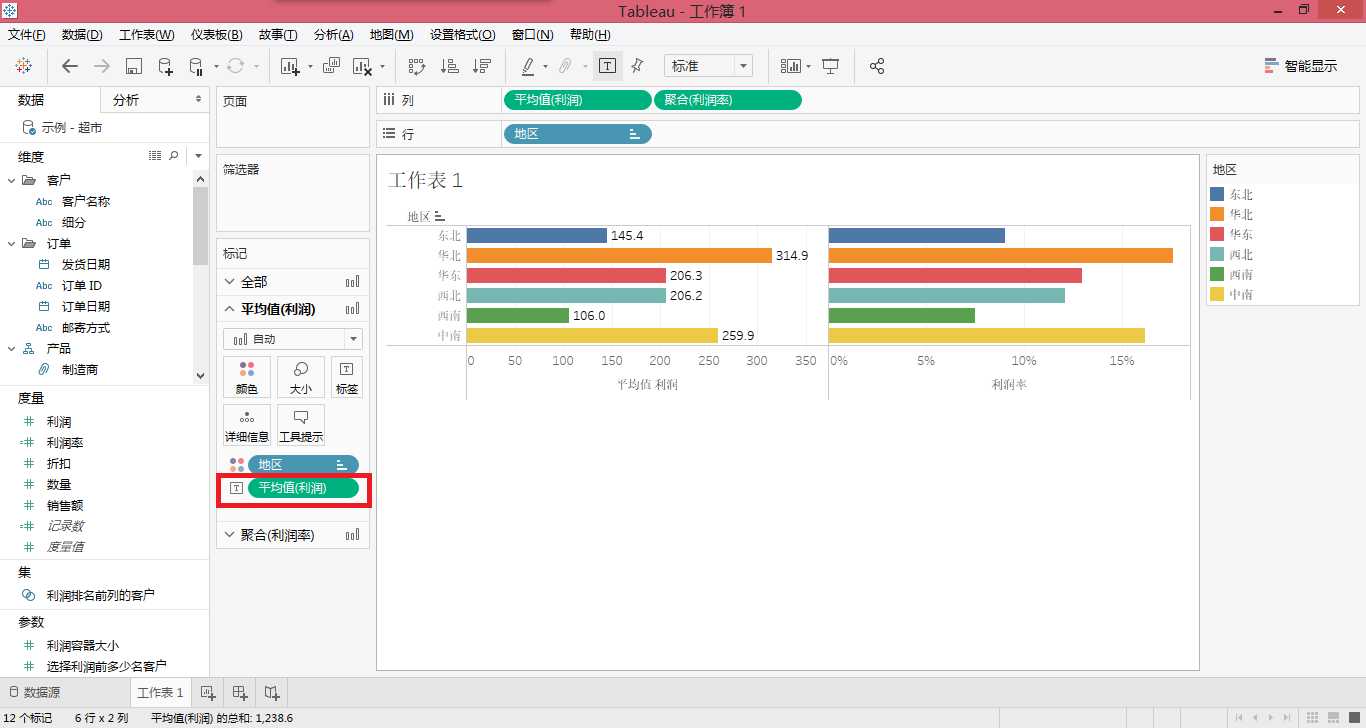This screenshot has width=1366, height=728.
Task: Select the 华北 legend color swatch
Action: tap(1217, 214)
